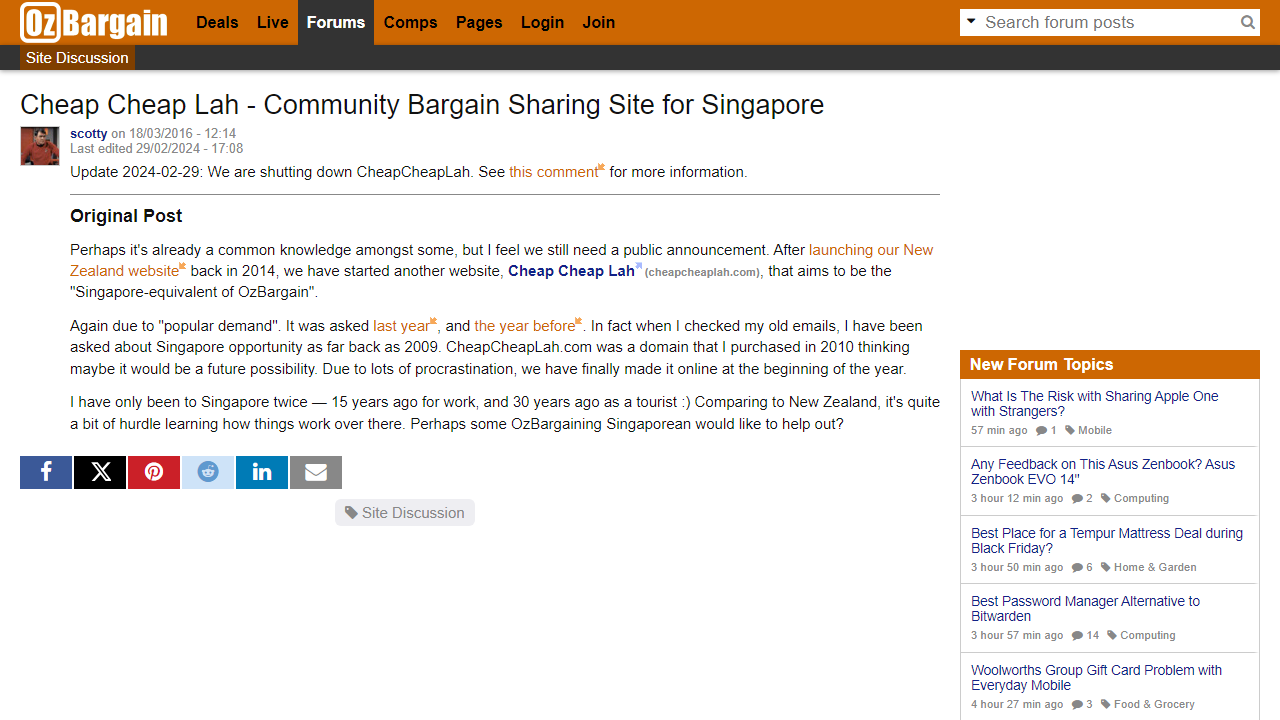Click in the search forum posts field

tap(1105, 22)
